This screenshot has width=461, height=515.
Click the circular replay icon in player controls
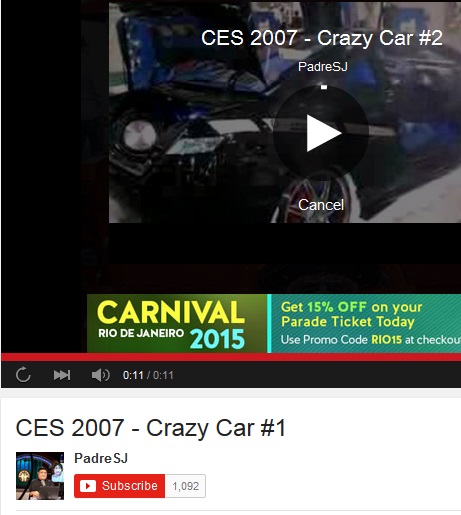point(23,375)
